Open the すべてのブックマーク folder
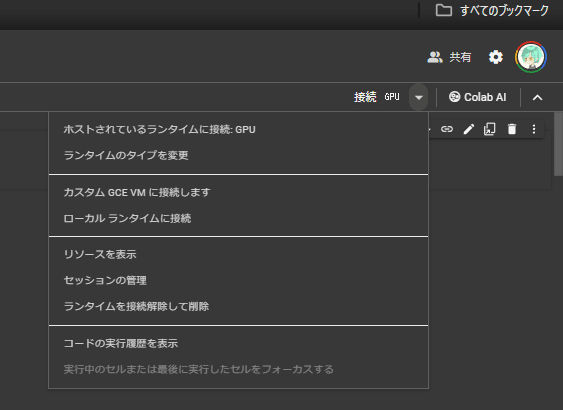The height and width of the screenshot is (410, 563). (492, 11)
